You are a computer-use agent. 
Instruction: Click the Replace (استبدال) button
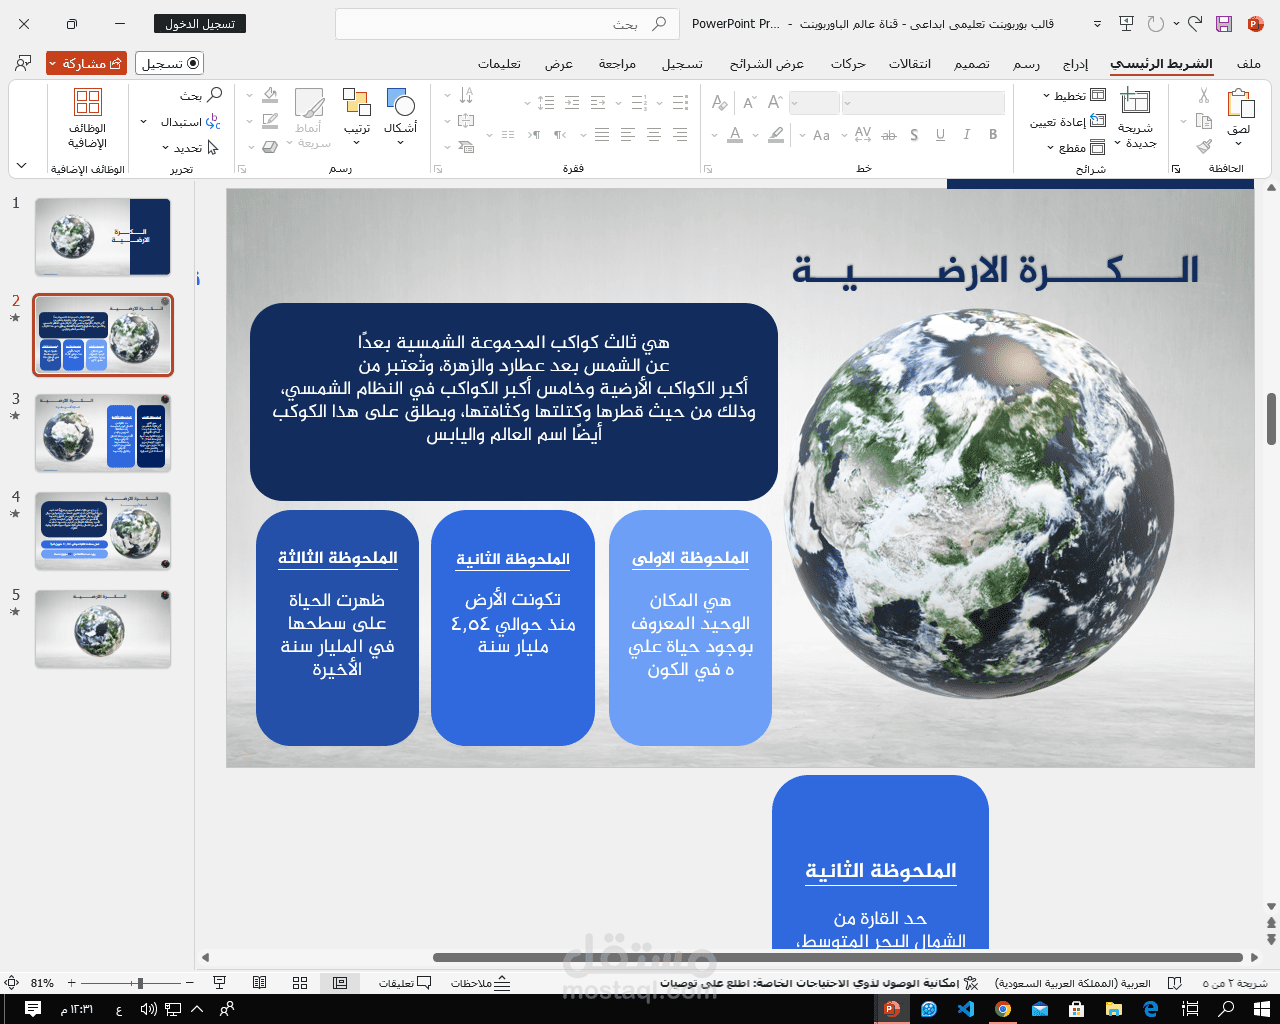[191, 122]
